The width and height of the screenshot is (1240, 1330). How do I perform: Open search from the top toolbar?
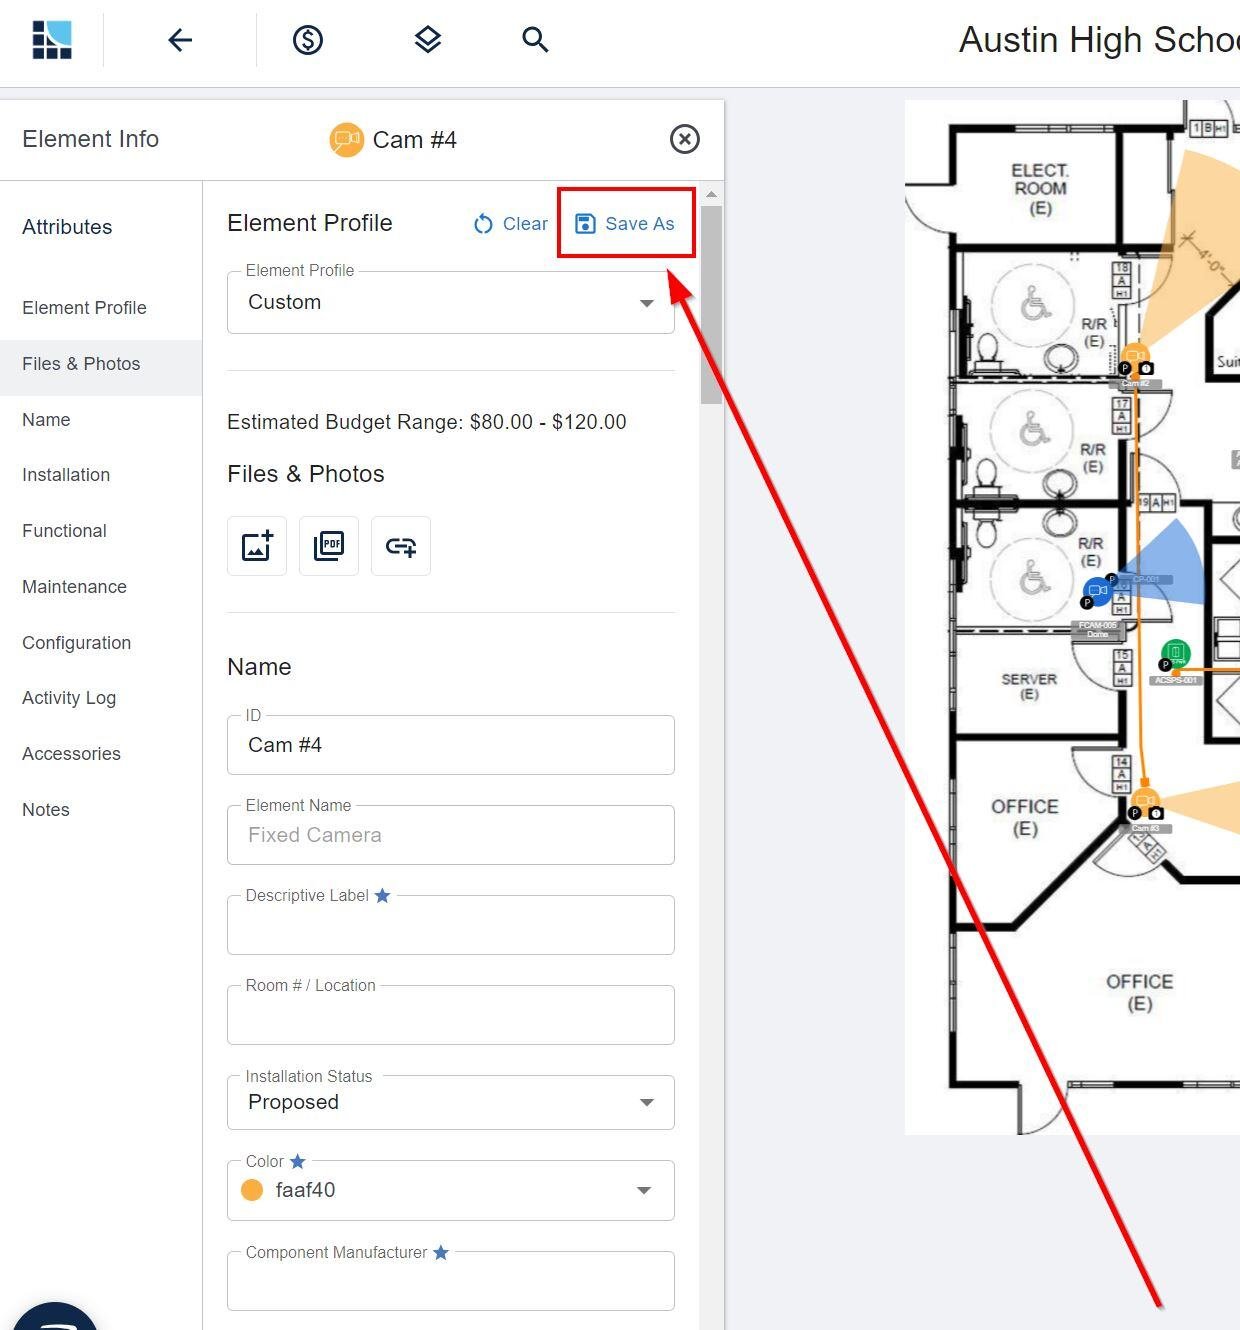coord(535,40)
